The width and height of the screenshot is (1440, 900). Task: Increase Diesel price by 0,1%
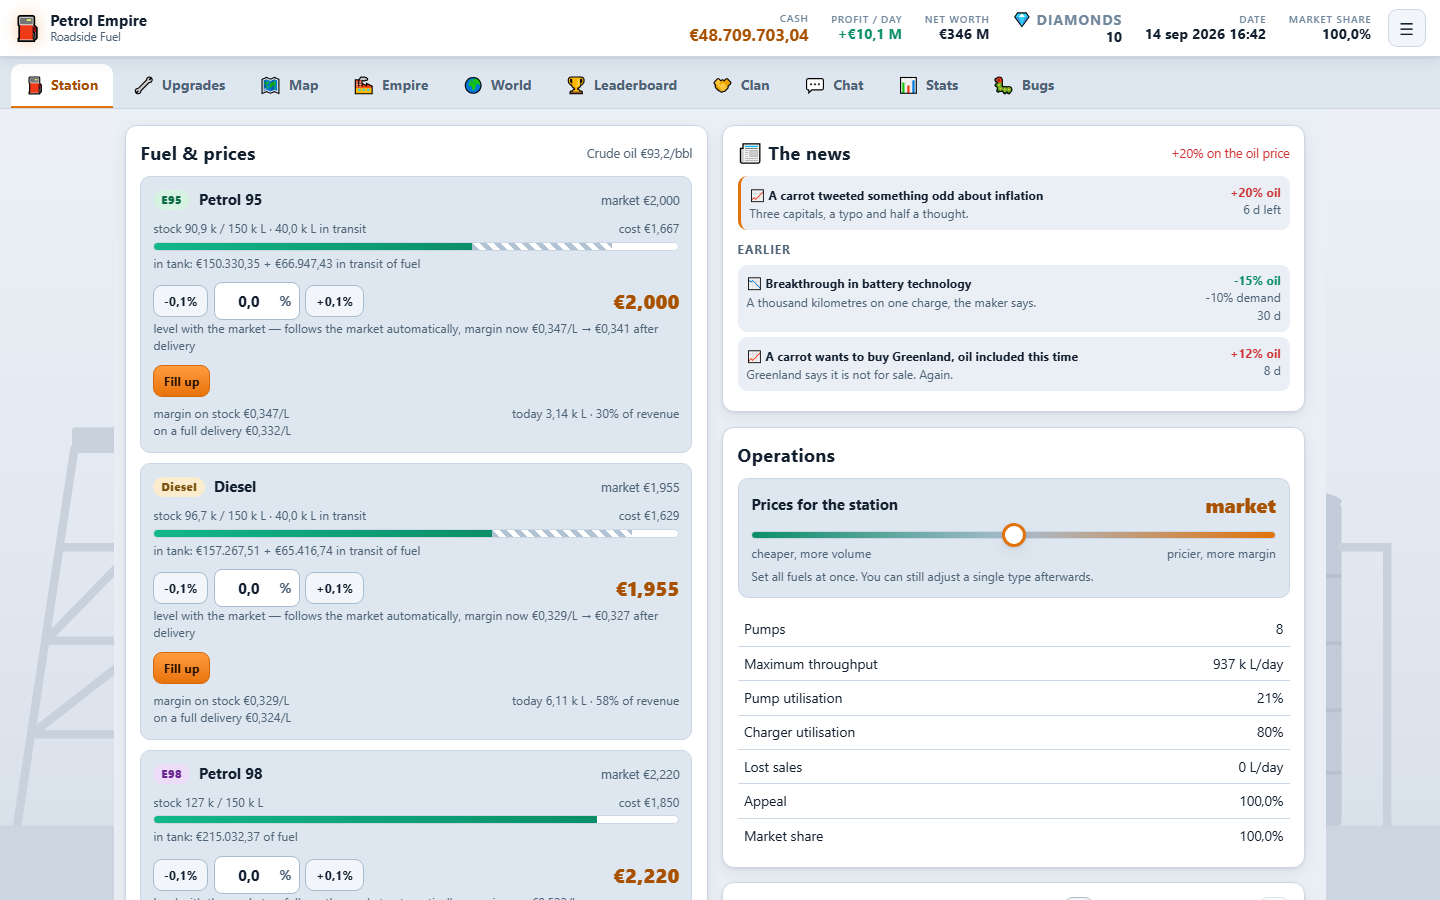pos(334,588)
